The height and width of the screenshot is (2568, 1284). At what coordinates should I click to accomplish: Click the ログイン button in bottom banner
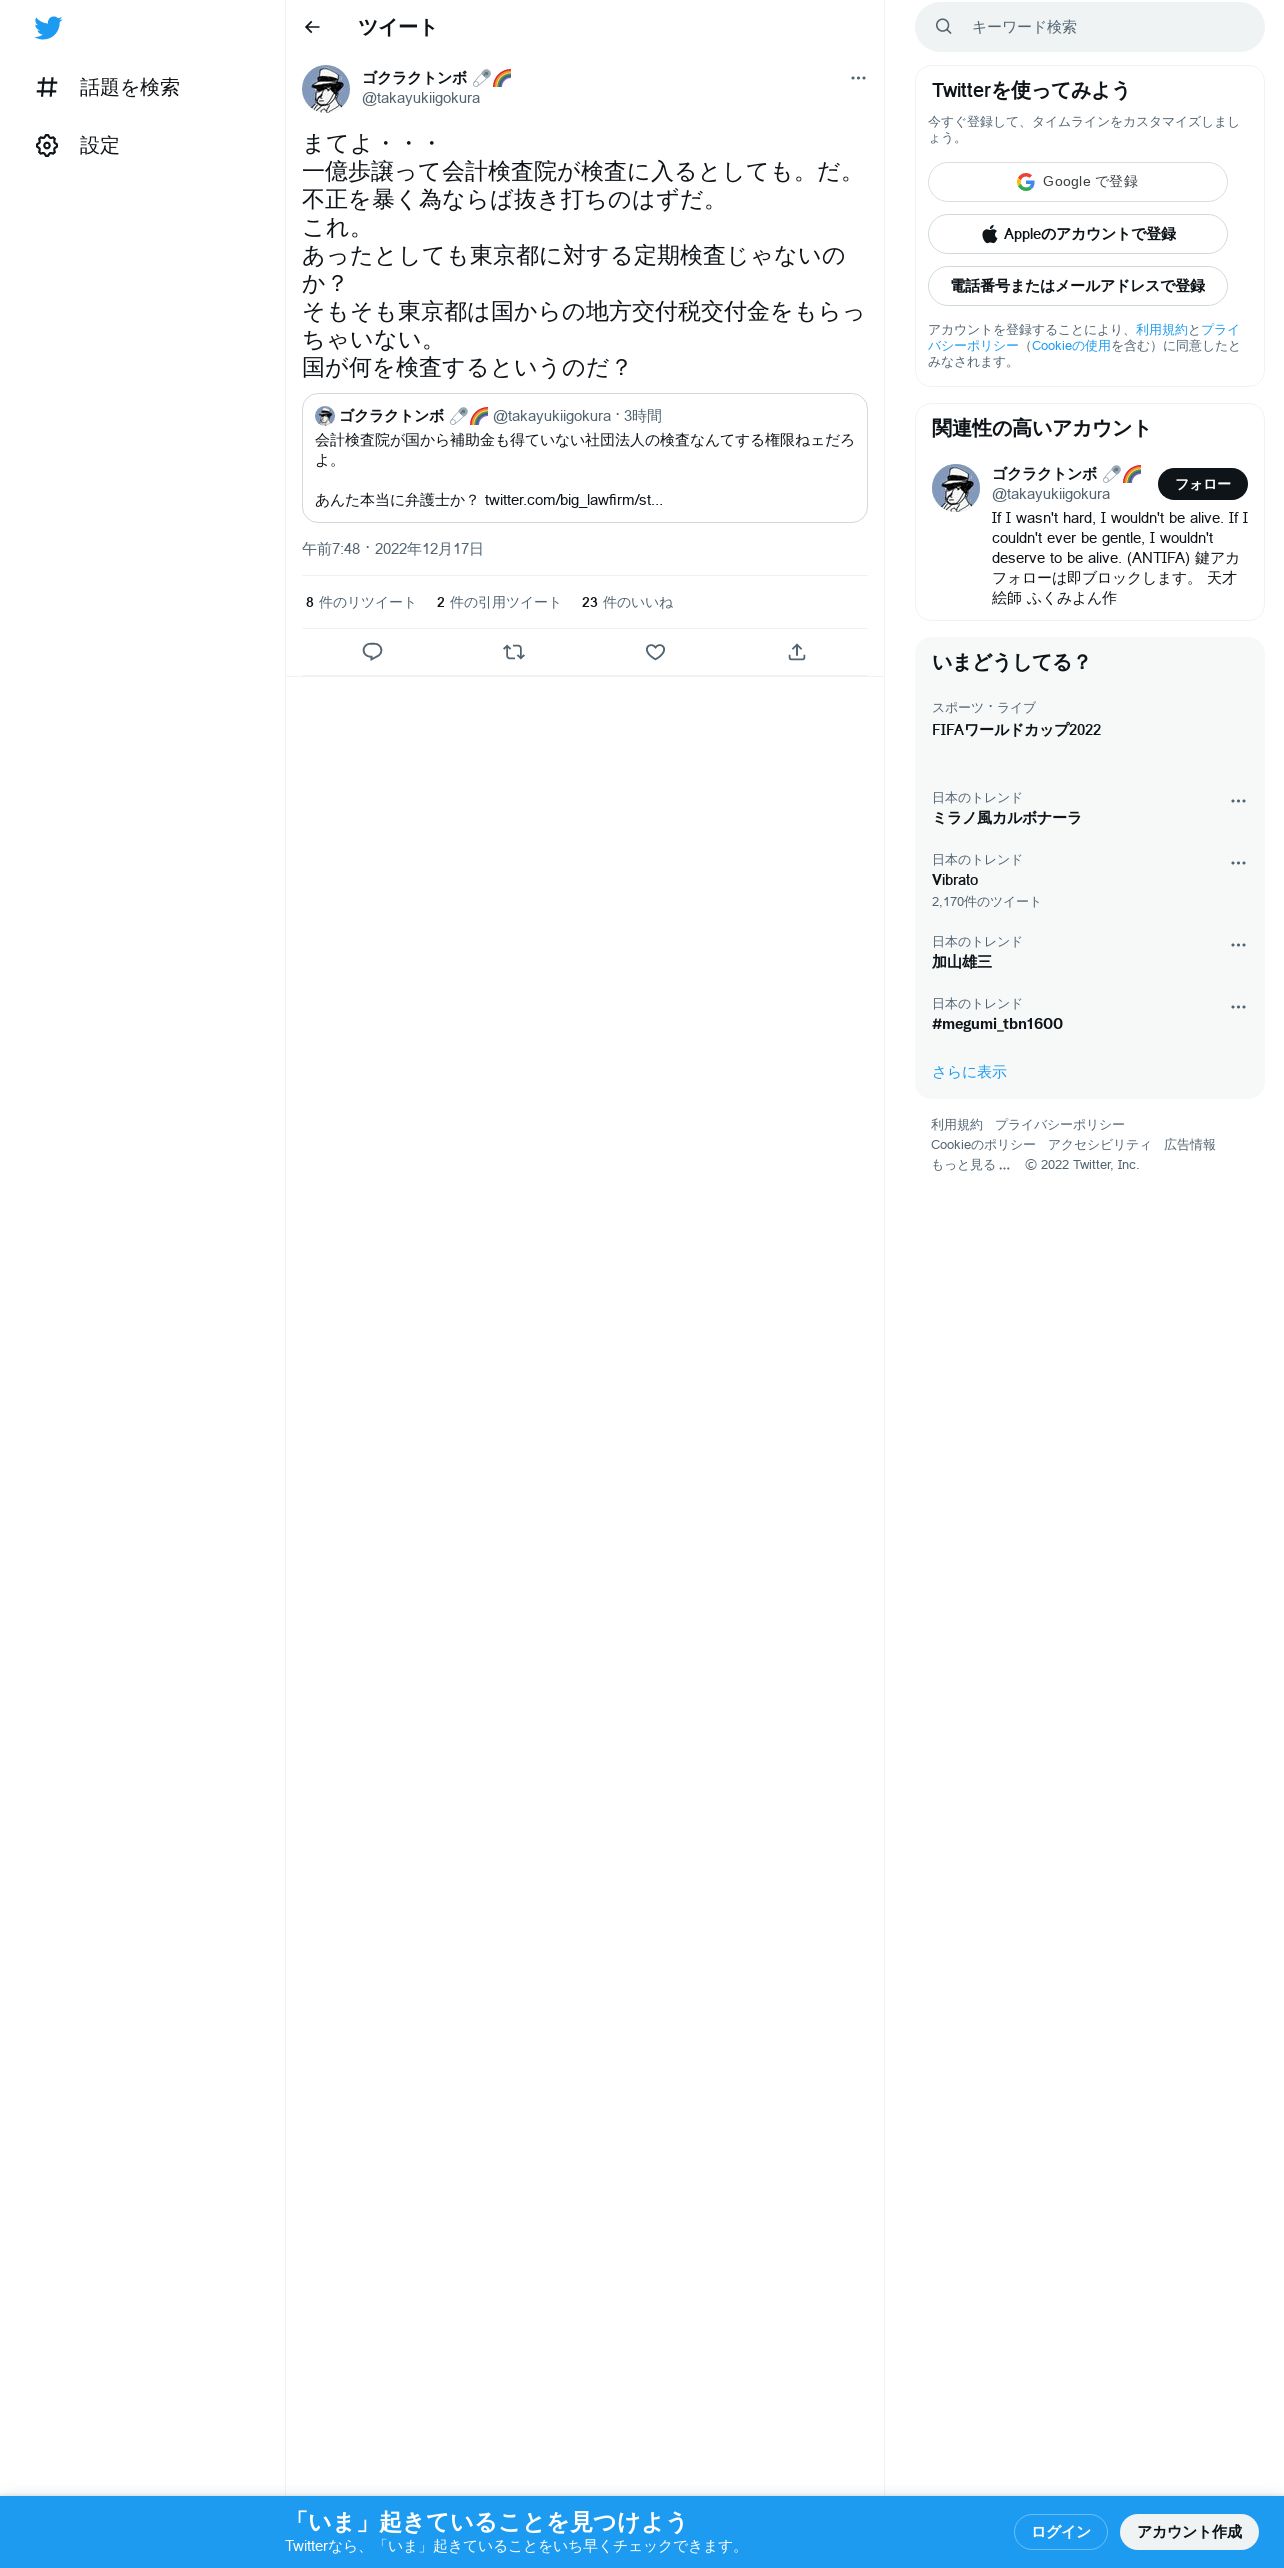pyautogui.click(x=1060, y=2531)
